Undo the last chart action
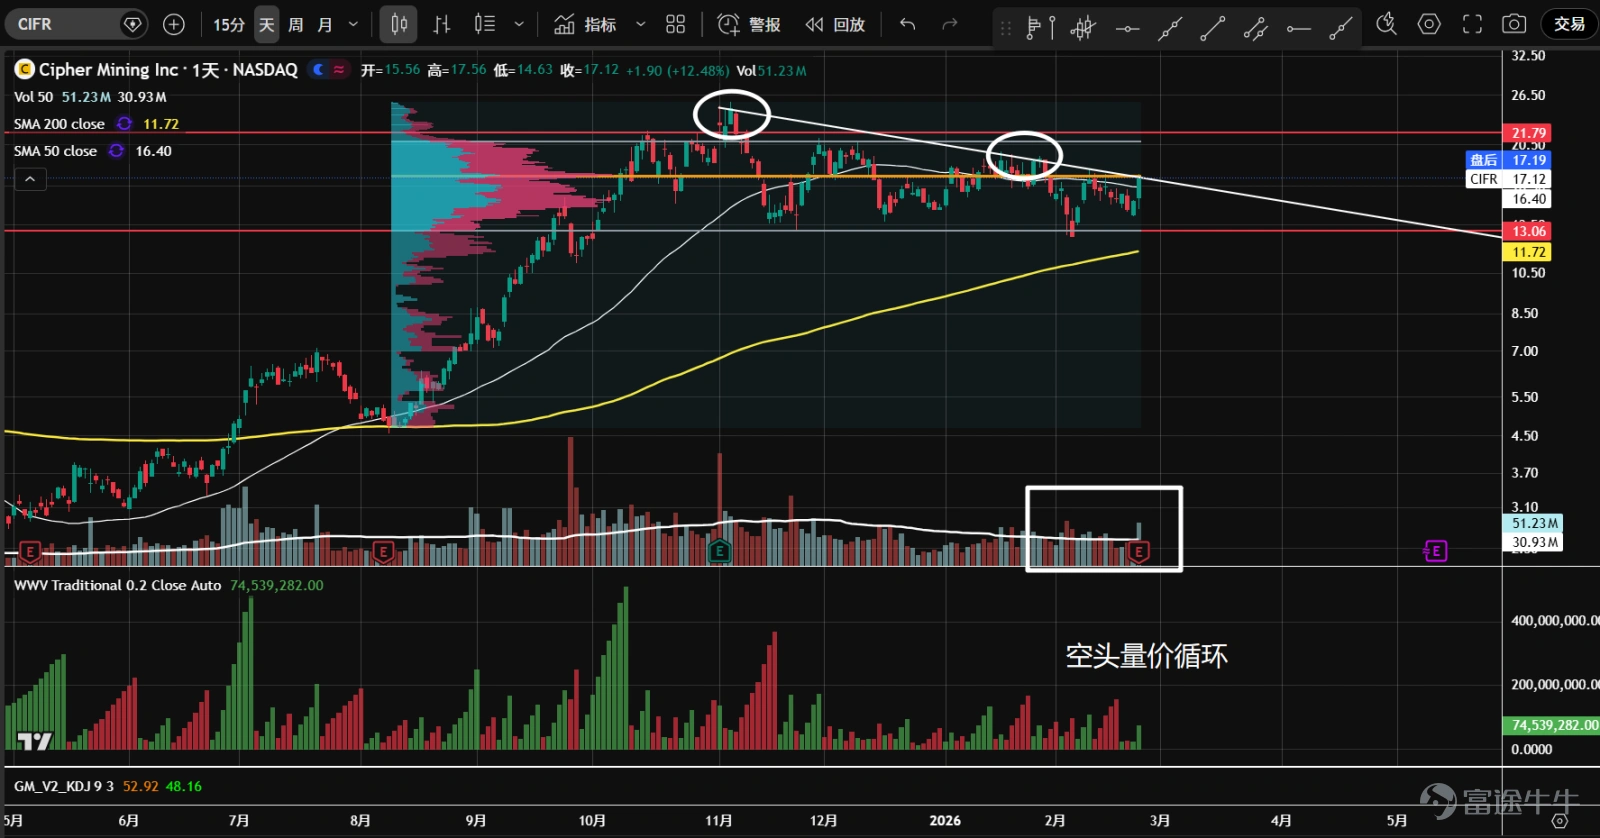This screenshot has width=1600, height=838. (908, 24)
